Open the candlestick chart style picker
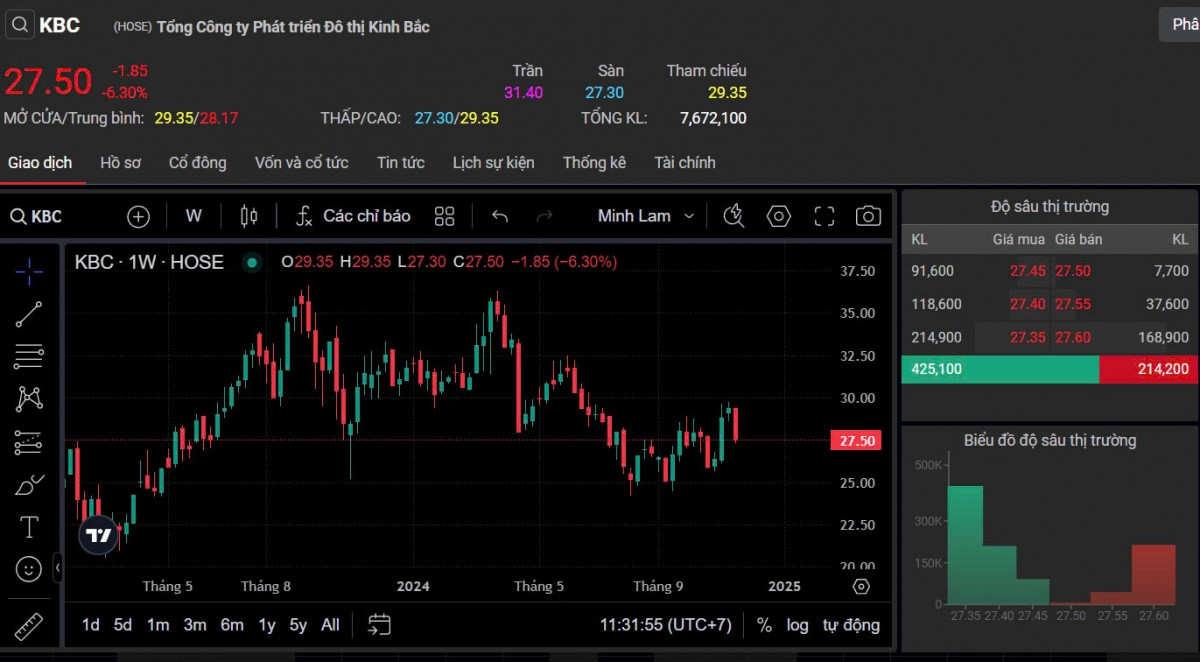The image size is (1200, 662). coord(249,216)
